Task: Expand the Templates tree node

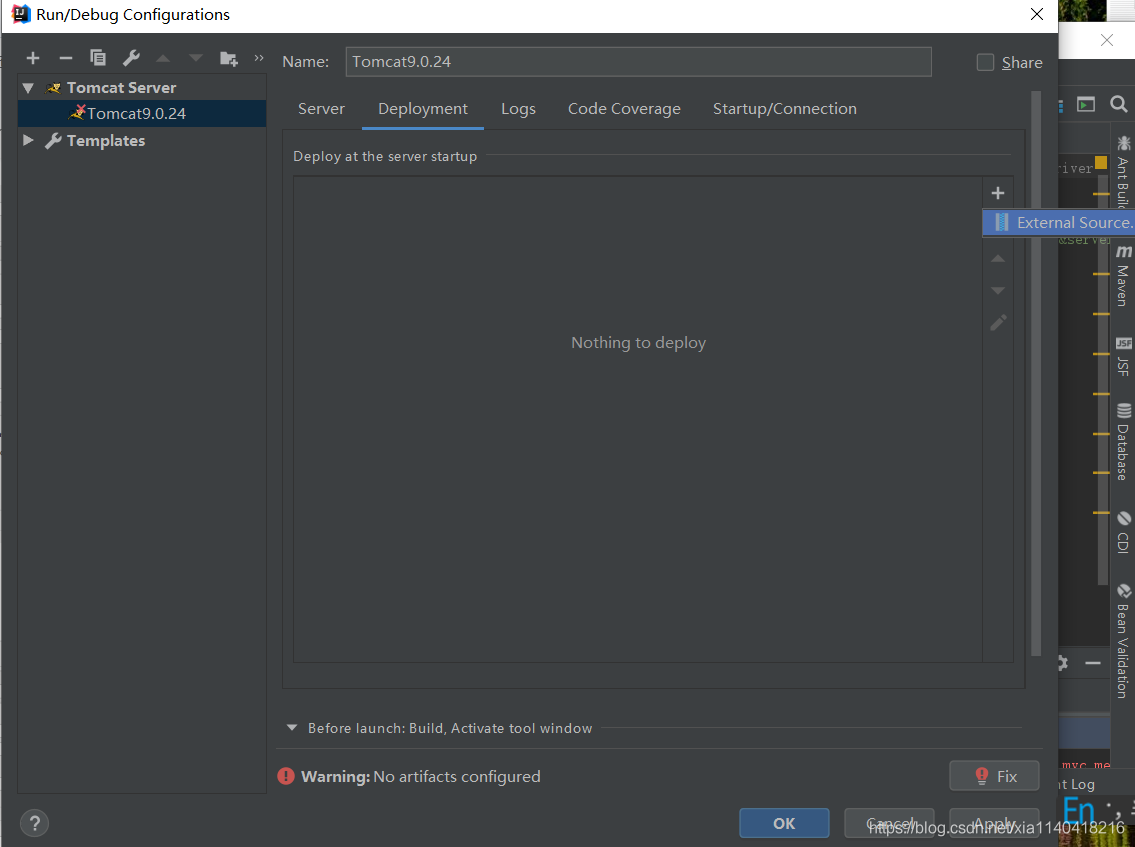Action: point(28,140)
